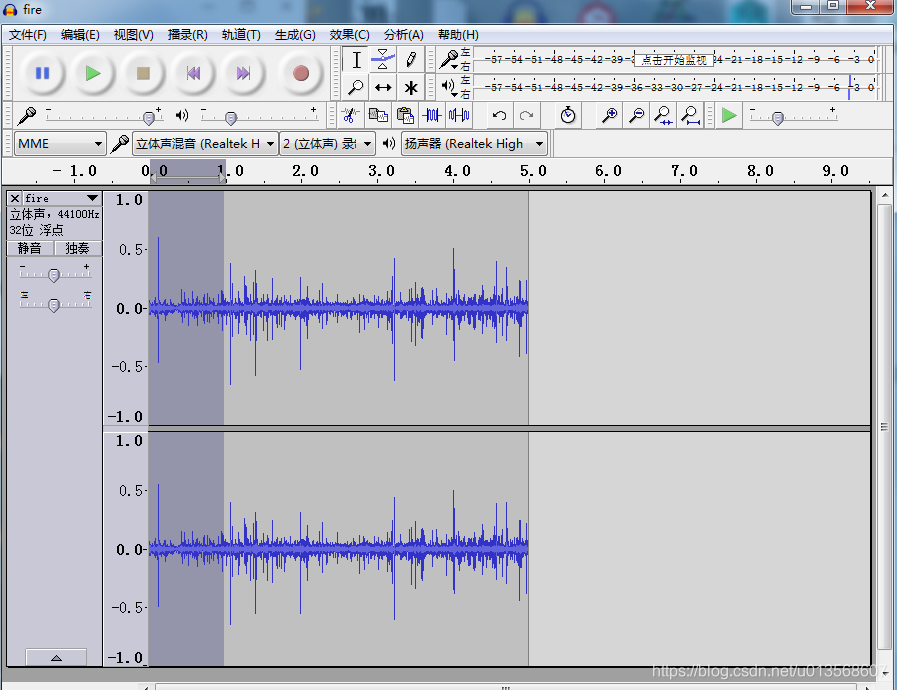
Task: Click the vertical scrollbar up arrow
Action: (884, 196)
